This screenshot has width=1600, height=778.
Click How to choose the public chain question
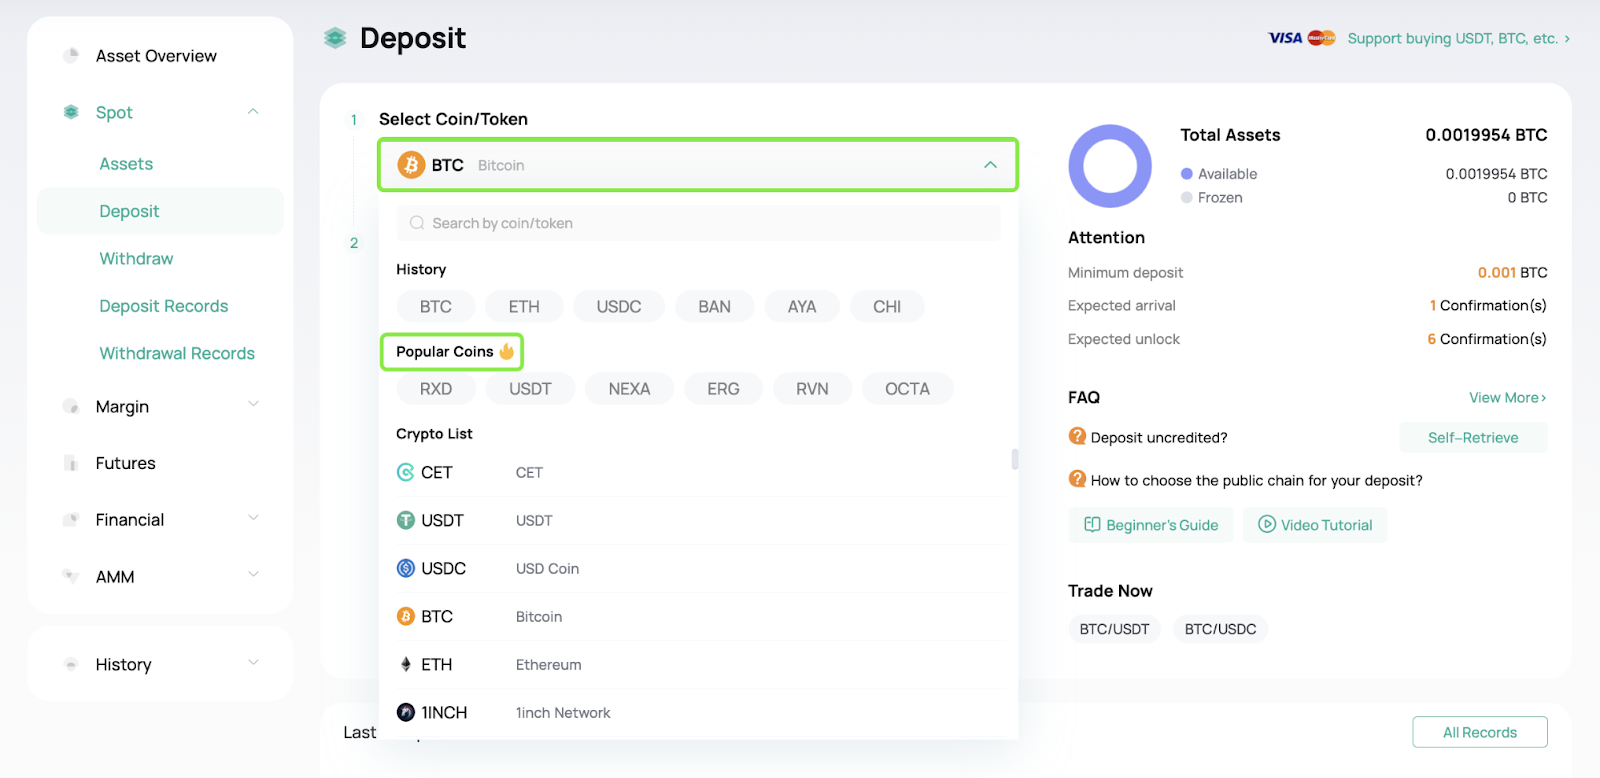point(1256,480)
